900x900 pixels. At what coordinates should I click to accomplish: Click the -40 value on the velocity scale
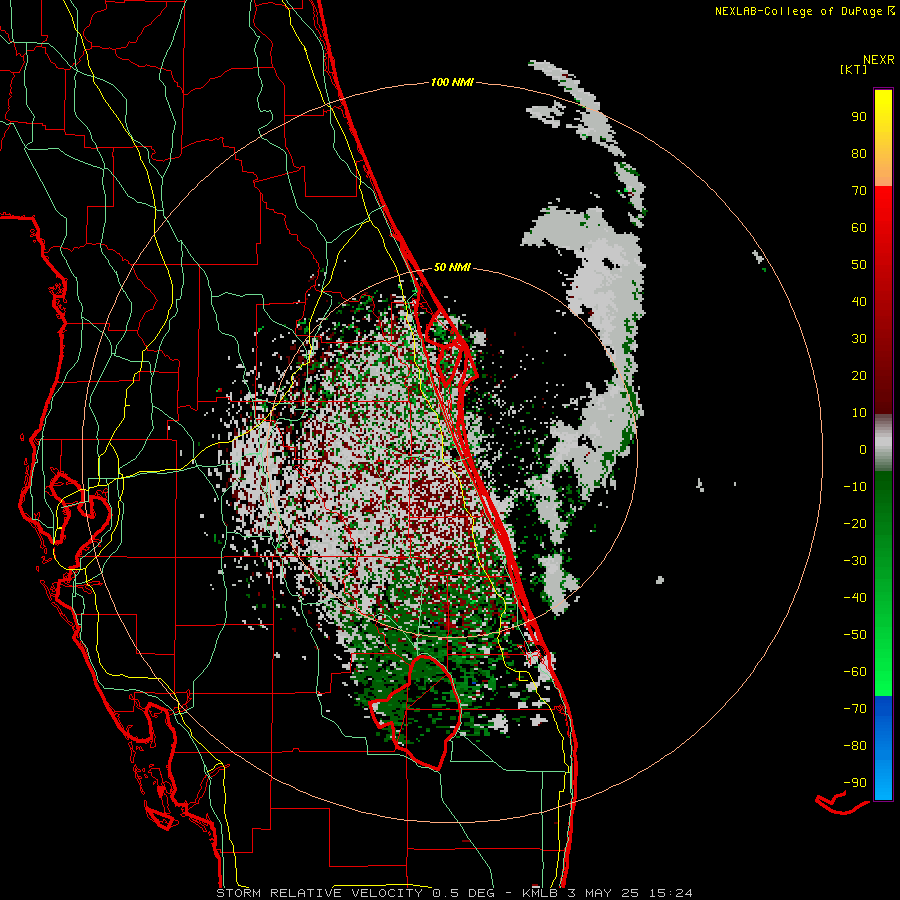pyautogui.click(x=855, y=598)
